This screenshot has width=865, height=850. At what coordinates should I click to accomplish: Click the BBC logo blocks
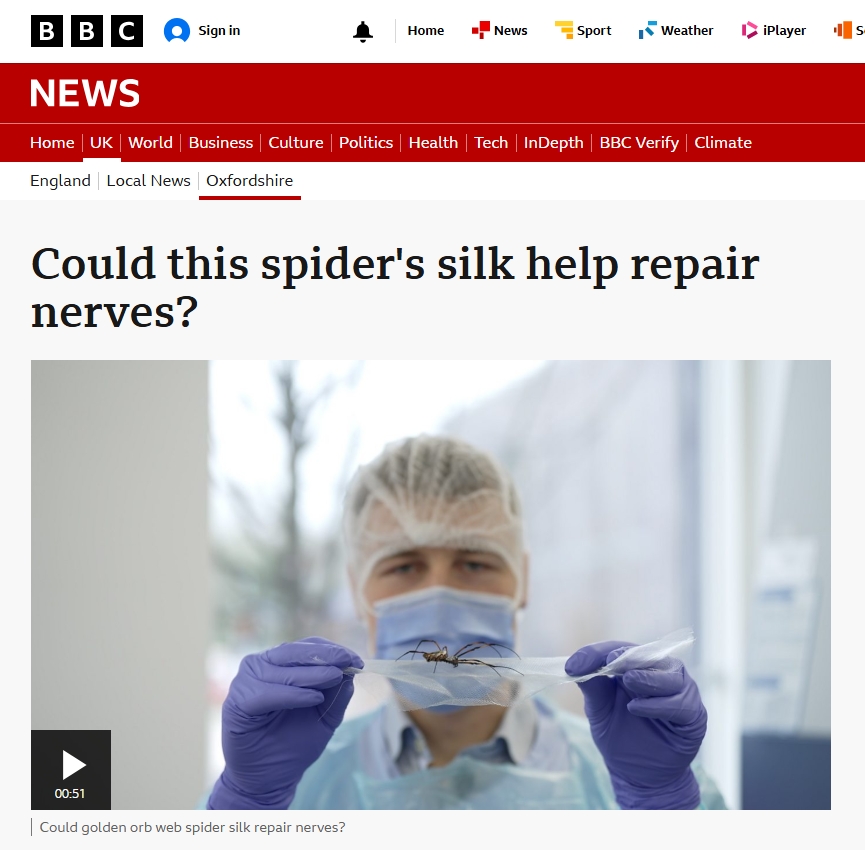(87, 31)
